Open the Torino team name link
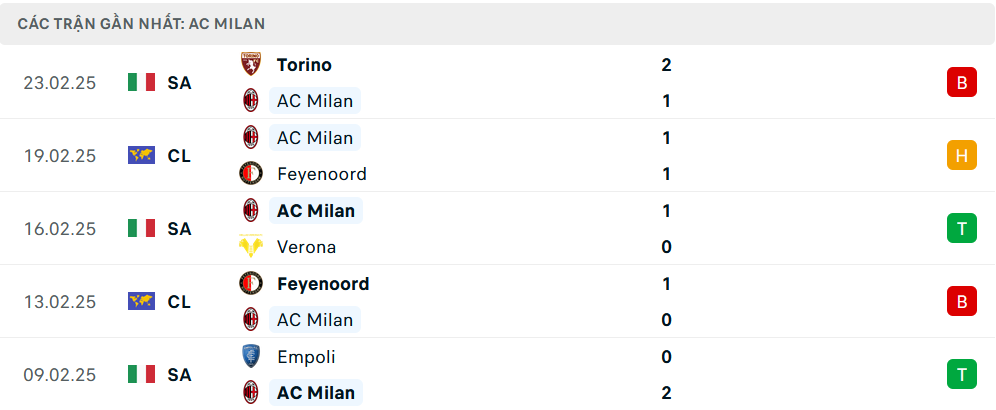Screen dimensions: 996x410 (304, 65)
